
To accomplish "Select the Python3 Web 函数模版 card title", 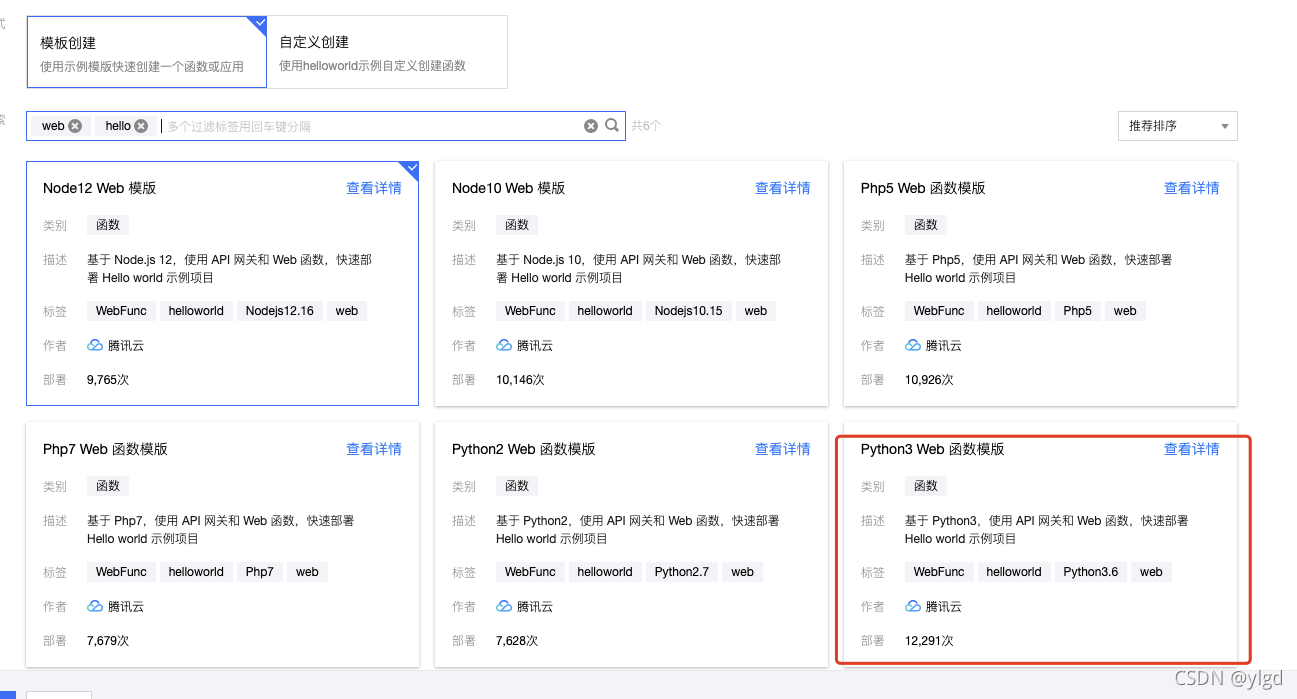I will click(x=933, y=449).
